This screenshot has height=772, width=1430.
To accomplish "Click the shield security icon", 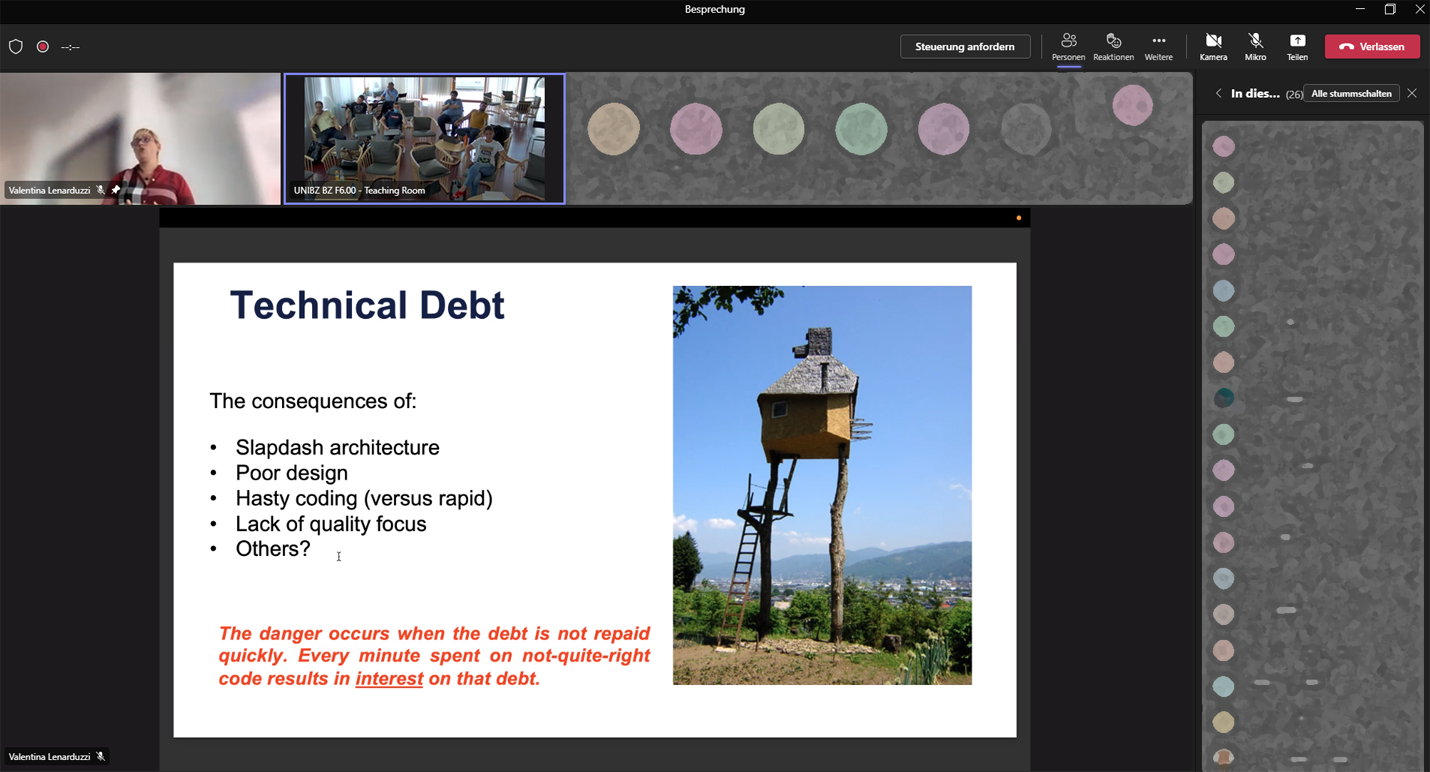I will click(x=16, y=47).
